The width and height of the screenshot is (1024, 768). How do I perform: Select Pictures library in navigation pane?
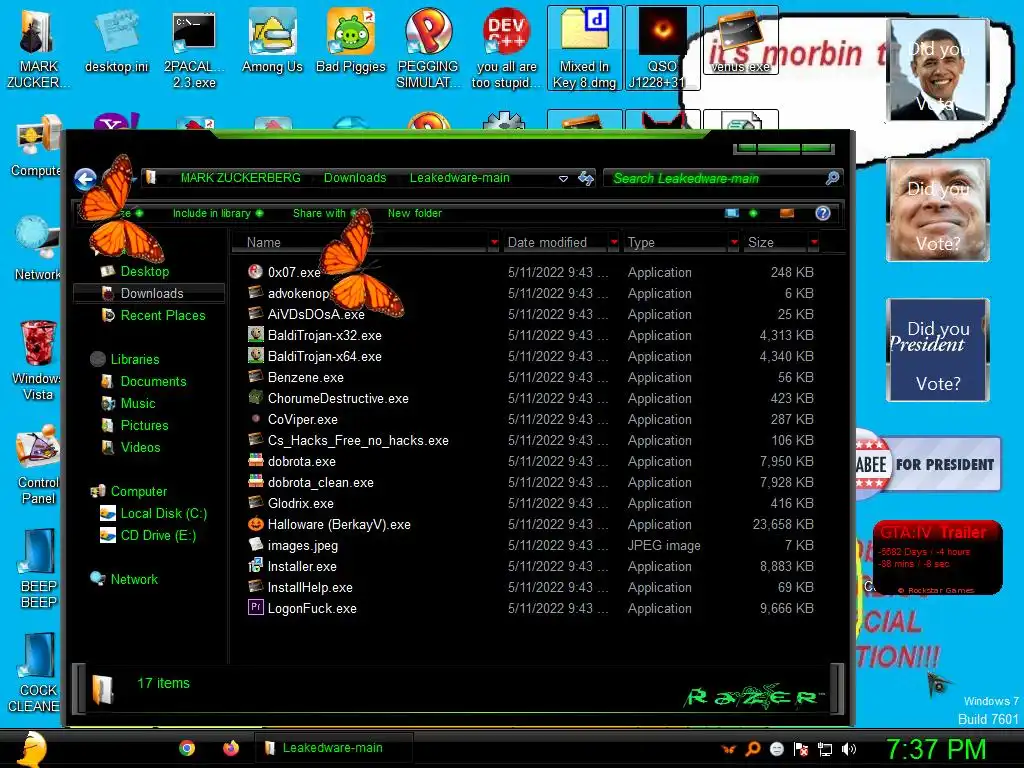[144, 425]
